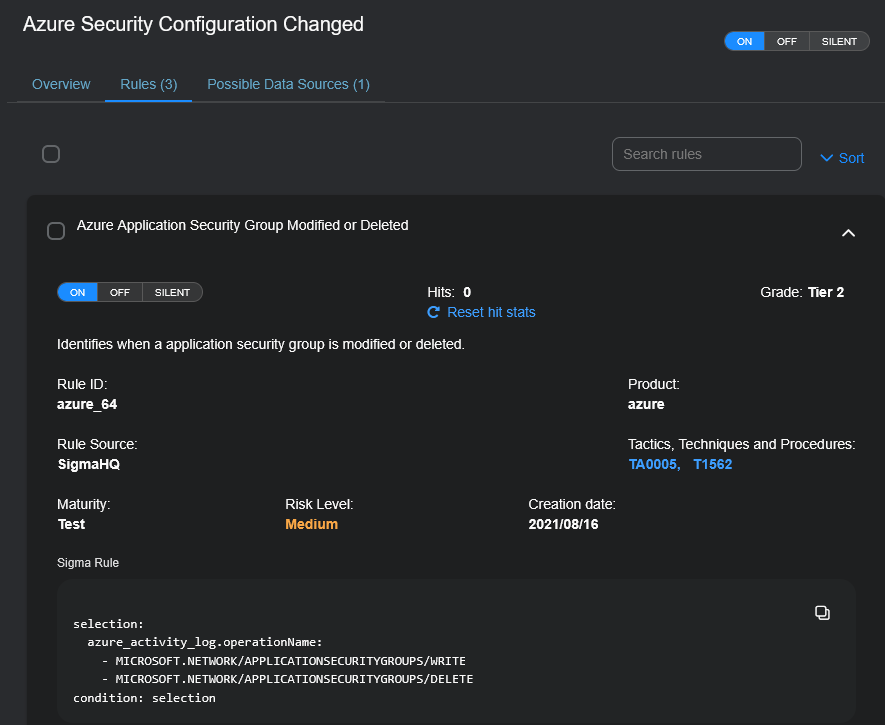Switch the rule state to OFF
Screen dimensions: 885x725
coord(120,292)
